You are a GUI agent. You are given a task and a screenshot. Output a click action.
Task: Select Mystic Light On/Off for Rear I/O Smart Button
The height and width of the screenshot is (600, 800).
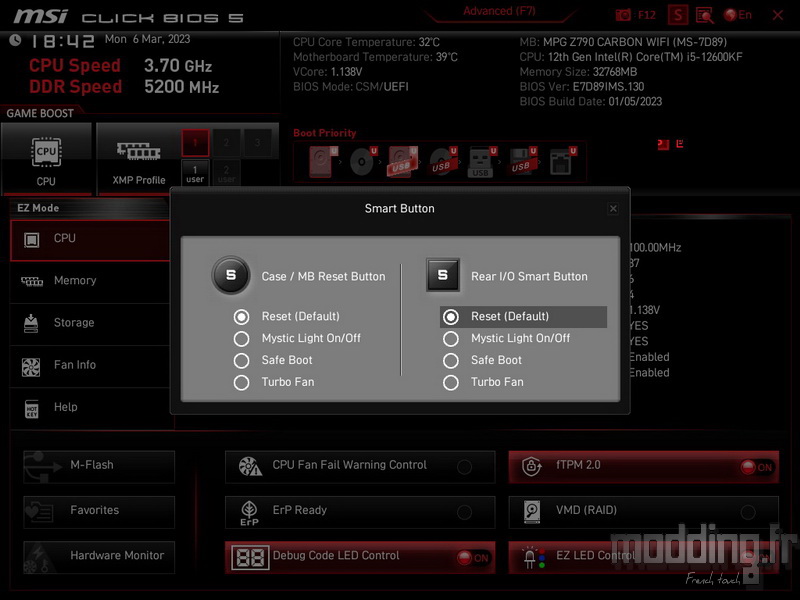pyautogui.click(x=451, y=339)
